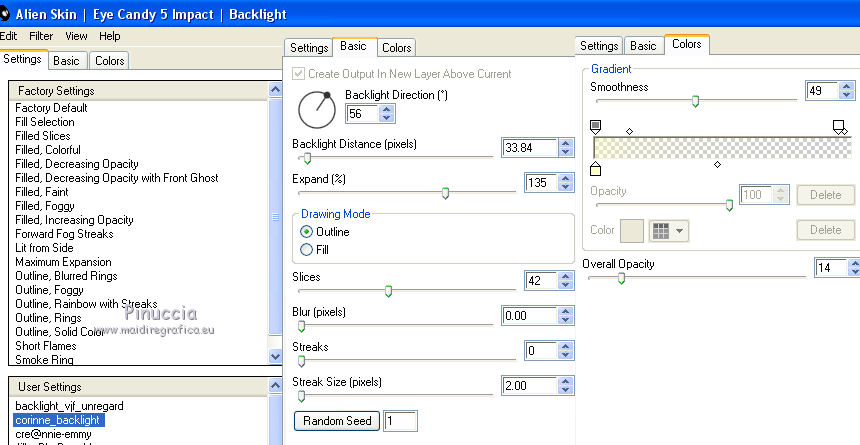Select the Outline drawing mode

[x=307, y=232]
